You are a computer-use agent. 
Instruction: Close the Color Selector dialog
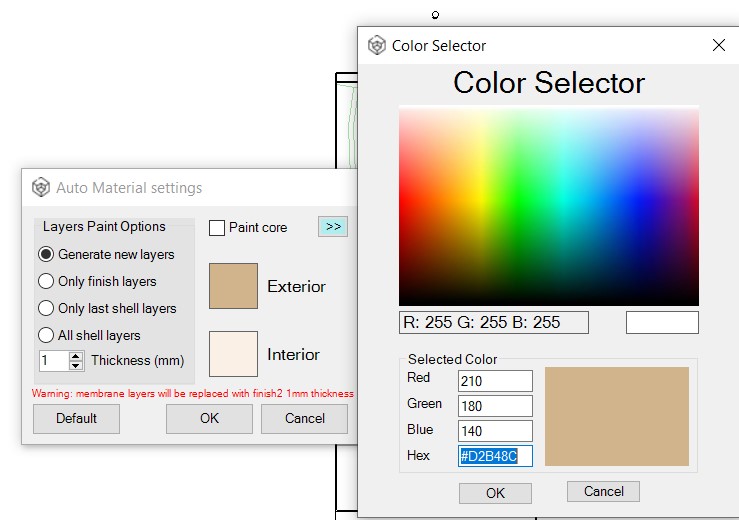pos(718,45)
